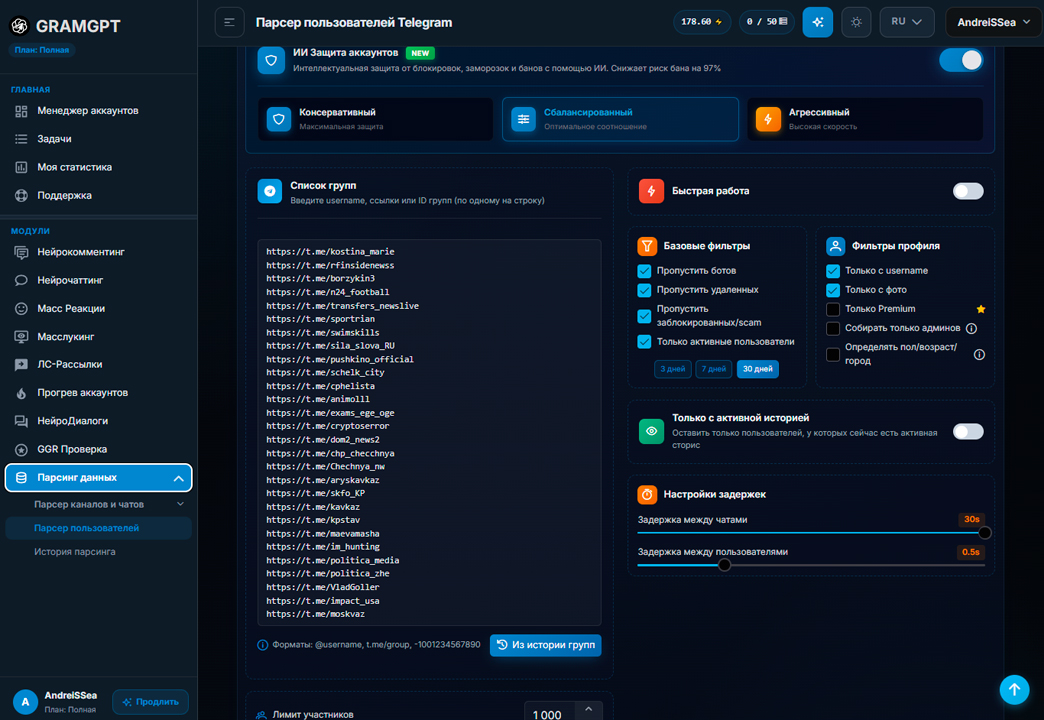Select the Агрессивный protection mode
Screen dimensions: 1044x720
tap(864, 119)
